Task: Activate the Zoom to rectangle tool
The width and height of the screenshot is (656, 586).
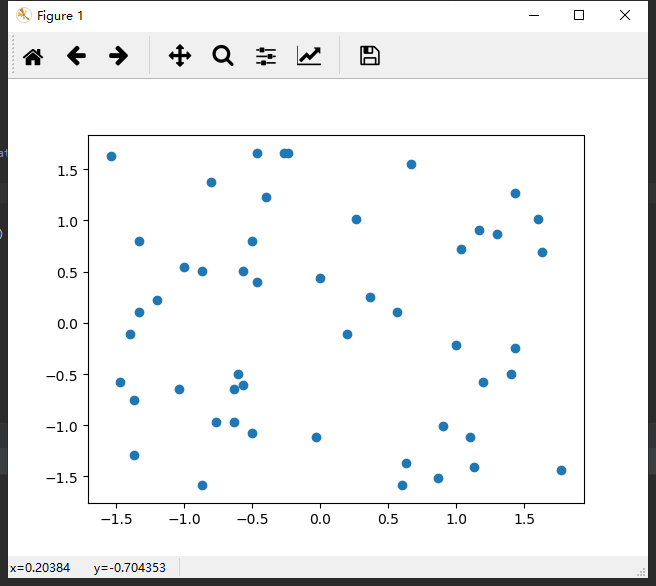Action: click(223, 56)
